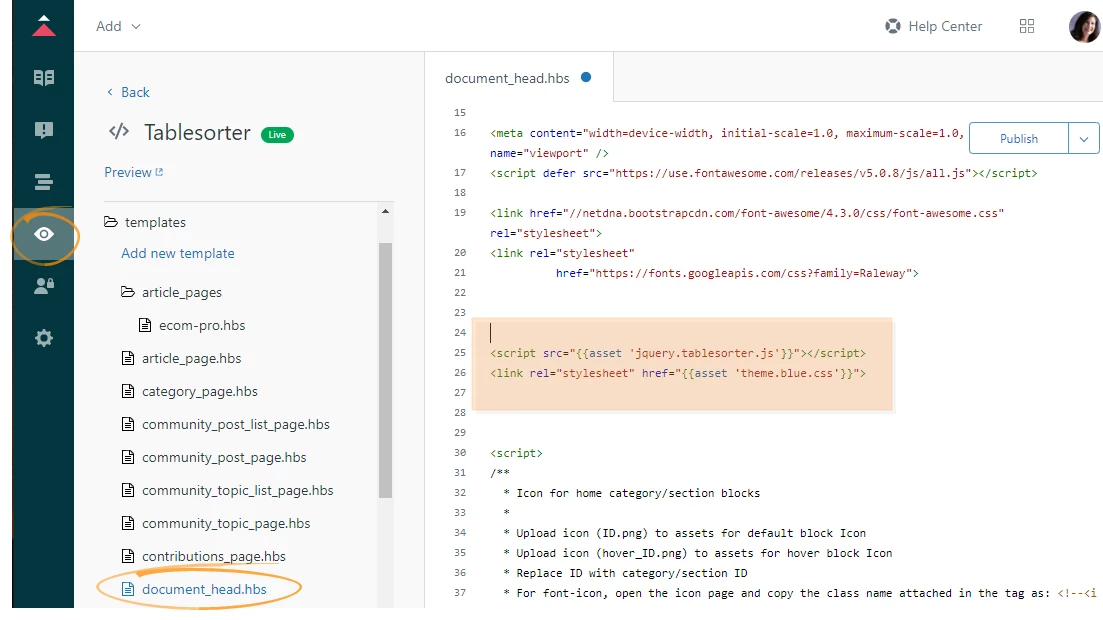This screenshot has width=1103, height=620.
Task: Click the Tablesorter theme title
Action: pyautogui.click(x=197, y=132)
